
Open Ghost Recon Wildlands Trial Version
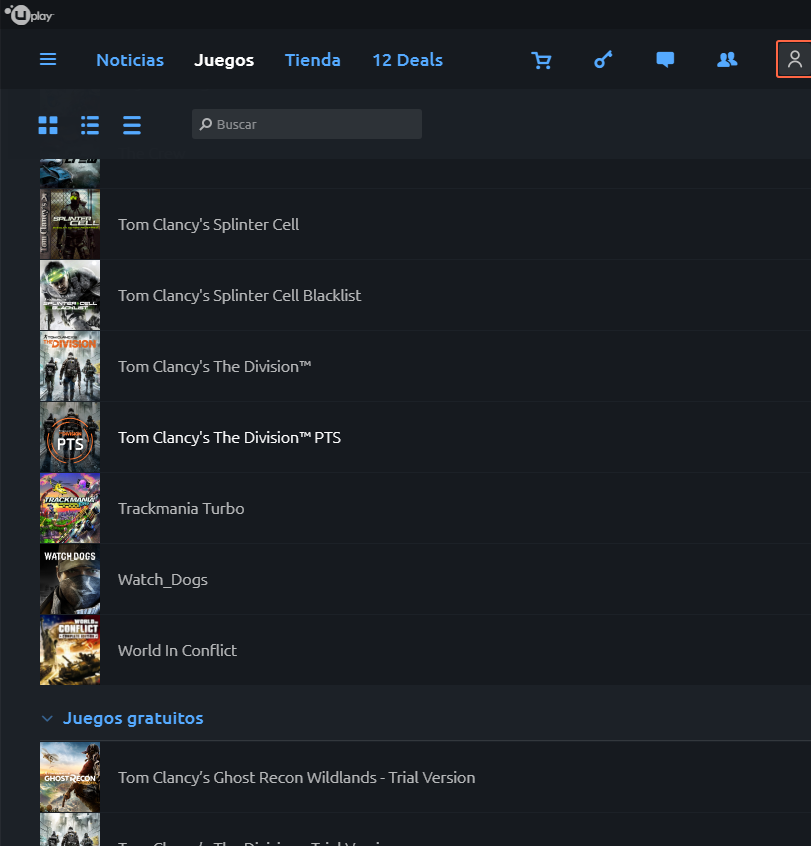pos(296,778)
